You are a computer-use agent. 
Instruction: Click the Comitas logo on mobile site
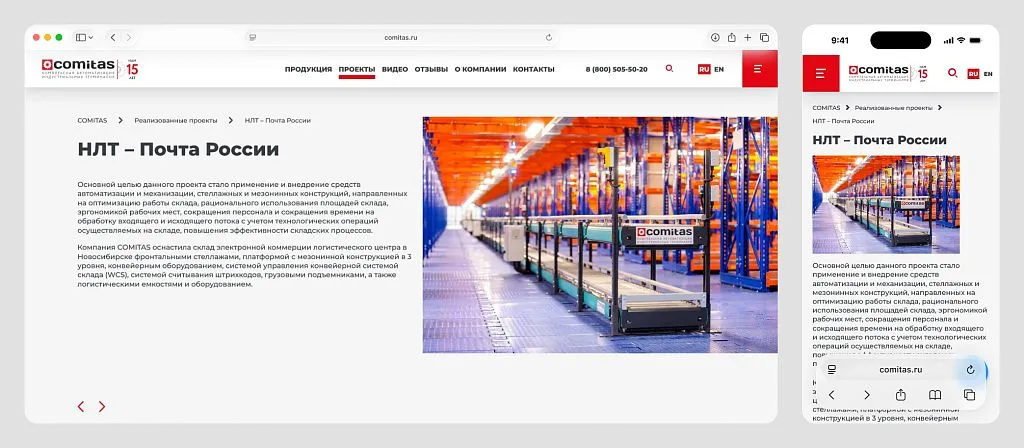point(888,73)
